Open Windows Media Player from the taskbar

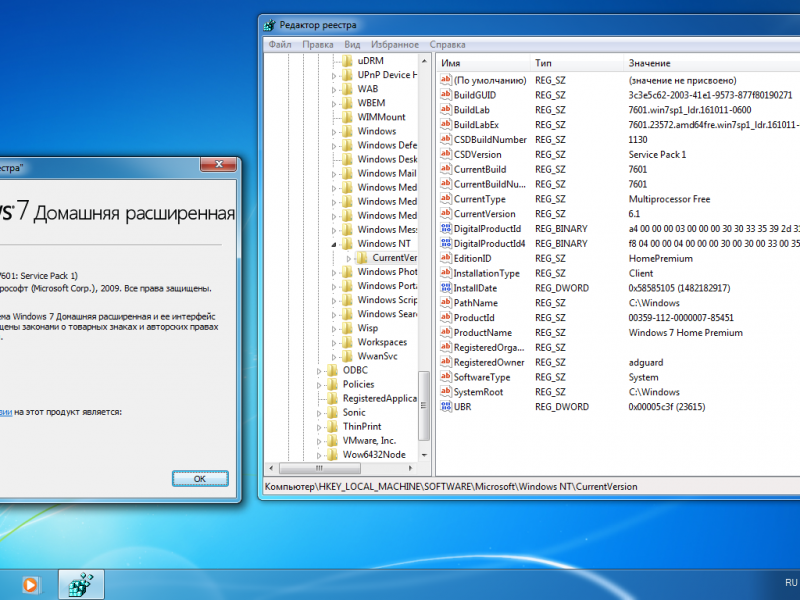31,585
